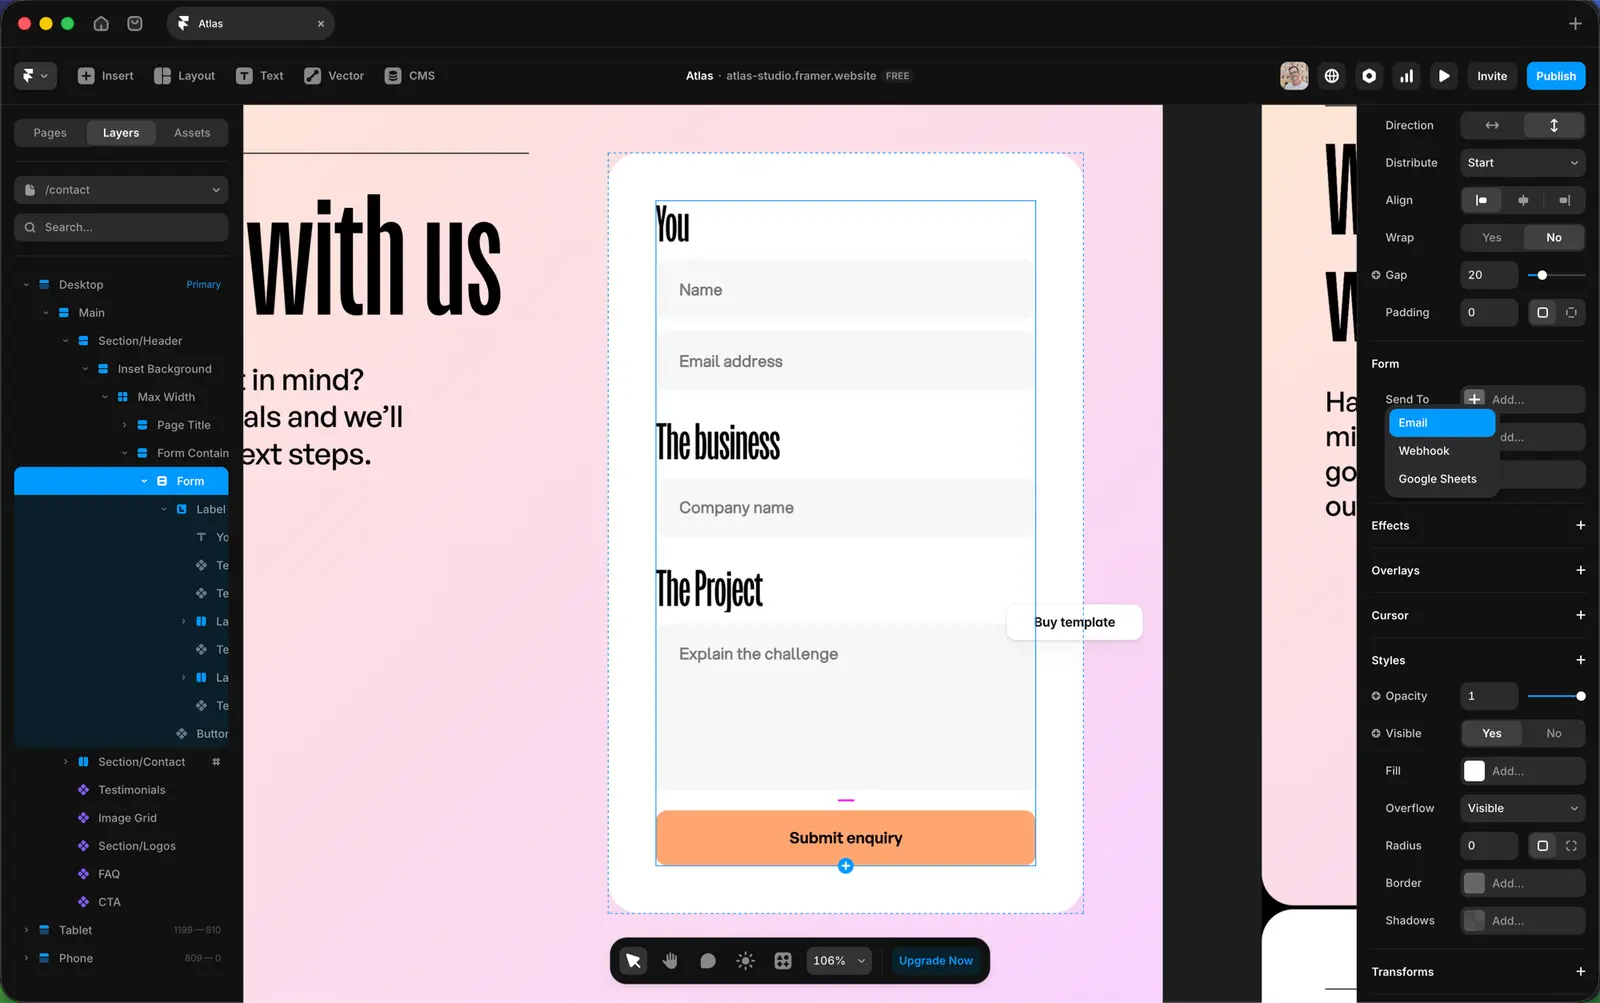Screen dimensions: 1600x1003
Task: Align items to left
Action: click(1481, 200)
